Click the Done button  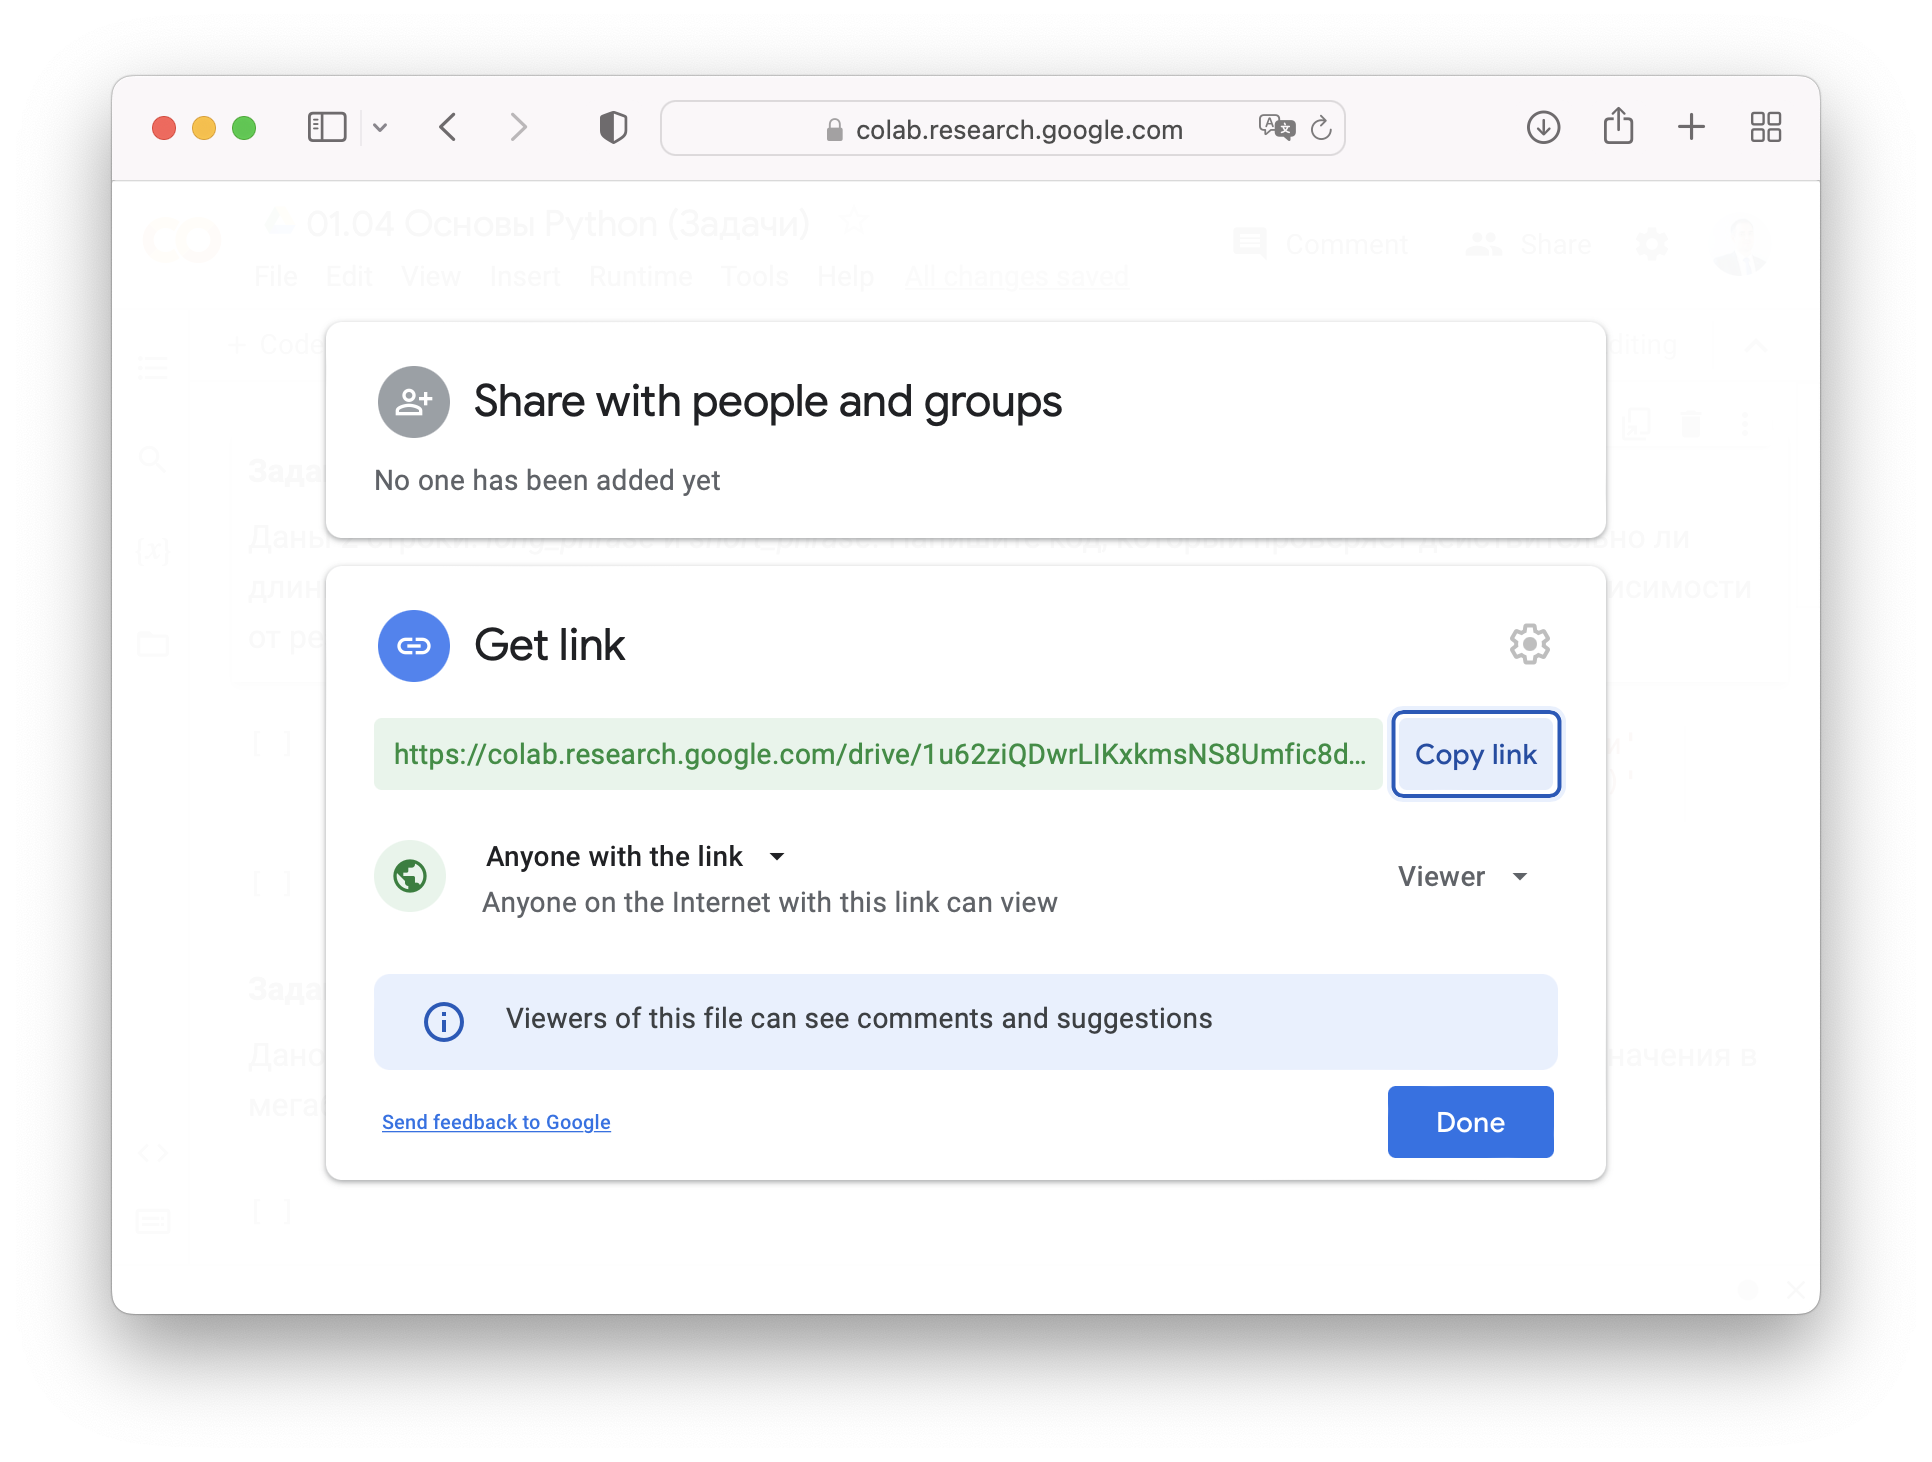(1470, 1123)
